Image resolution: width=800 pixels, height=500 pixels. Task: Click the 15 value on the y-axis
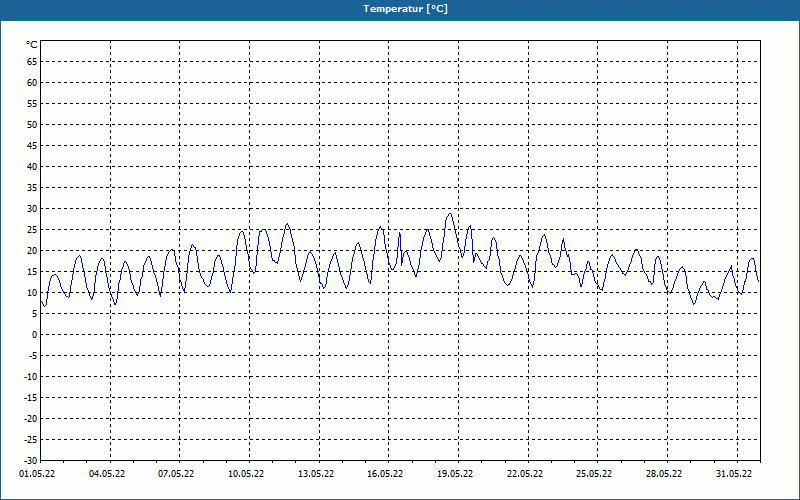point(32,271)
